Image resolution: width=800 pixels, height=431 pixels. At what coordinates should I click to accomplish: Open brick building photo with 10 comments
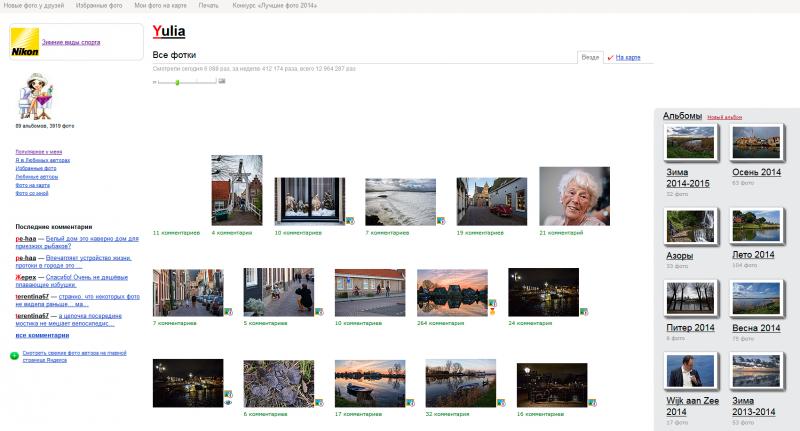370,293
